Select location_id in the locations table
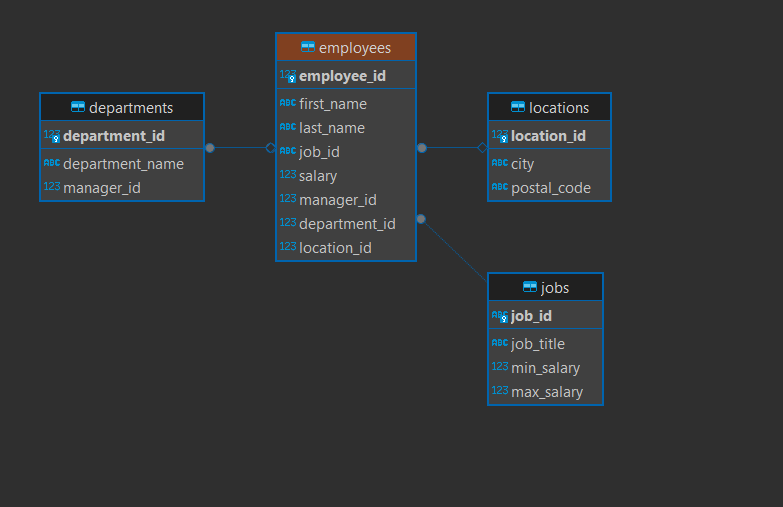The width and height of the screenshot is (783, 507). click(549, 135)
